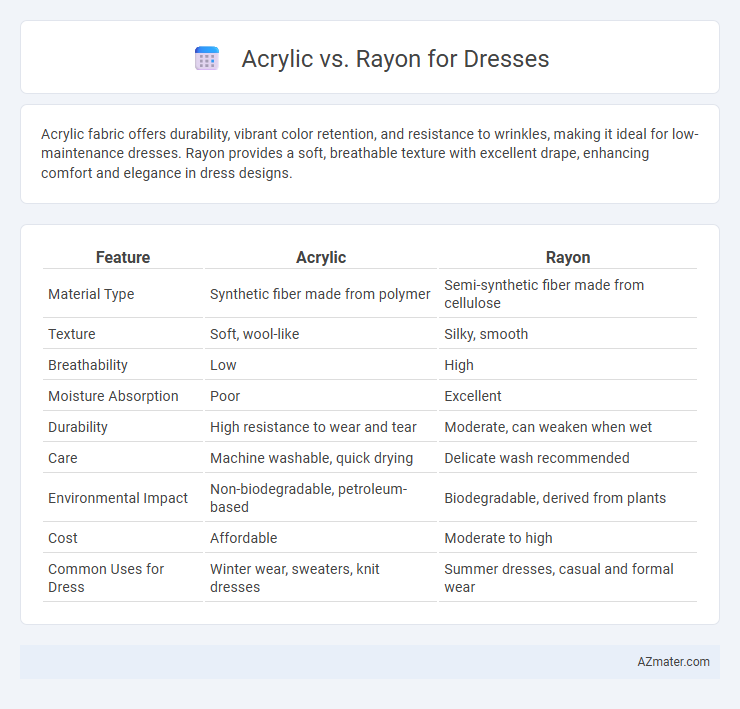Click the 'Cost' row label
The height and width of the screenshot is (709, 740).
(x=63, y=538)
